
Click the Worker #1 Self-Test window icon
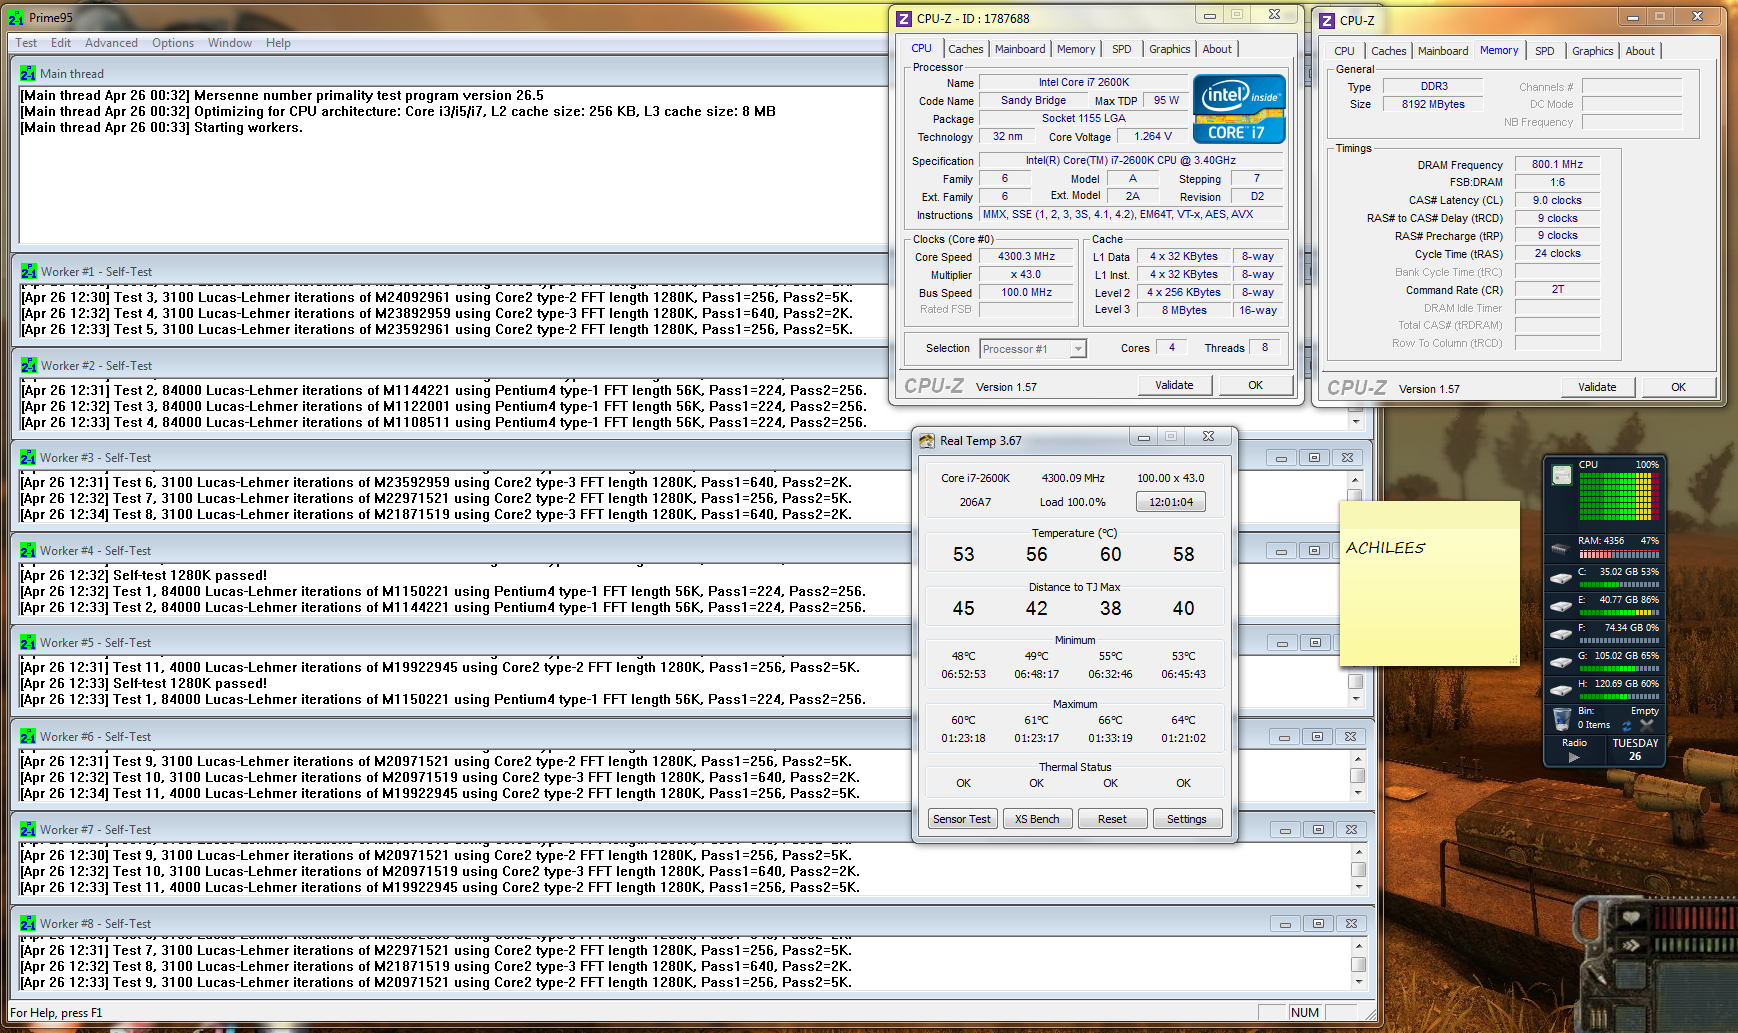(29, 271)
